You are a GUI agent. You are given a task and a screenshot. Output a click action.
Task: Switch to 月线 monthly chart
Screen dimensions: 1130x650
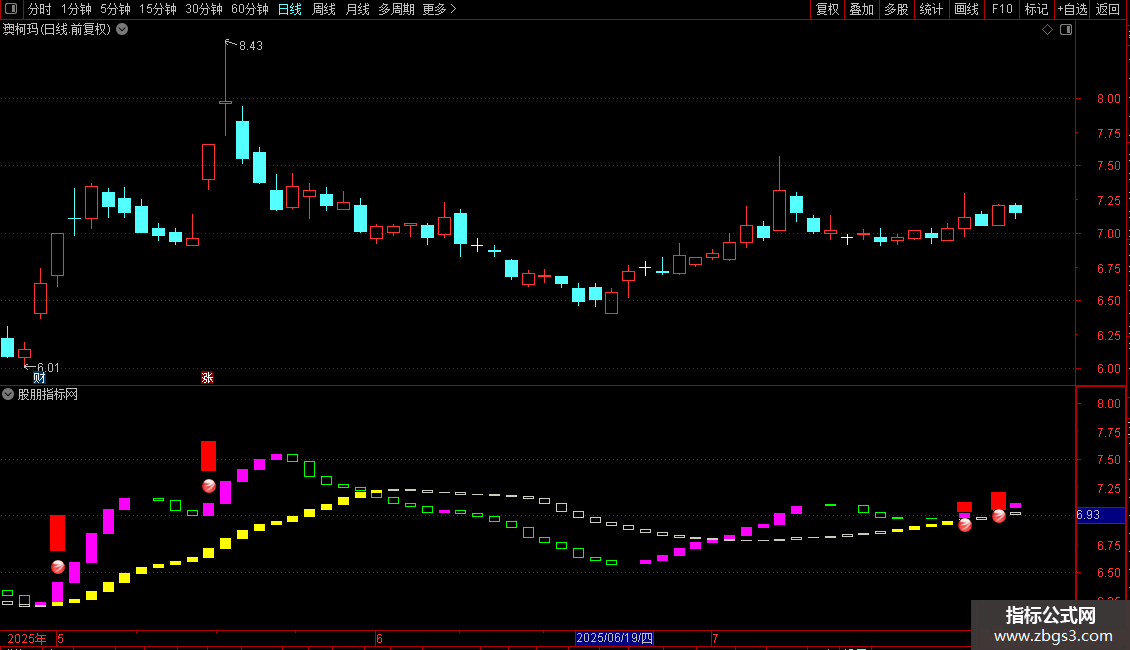pyautogui.click(x=357, y=9)
